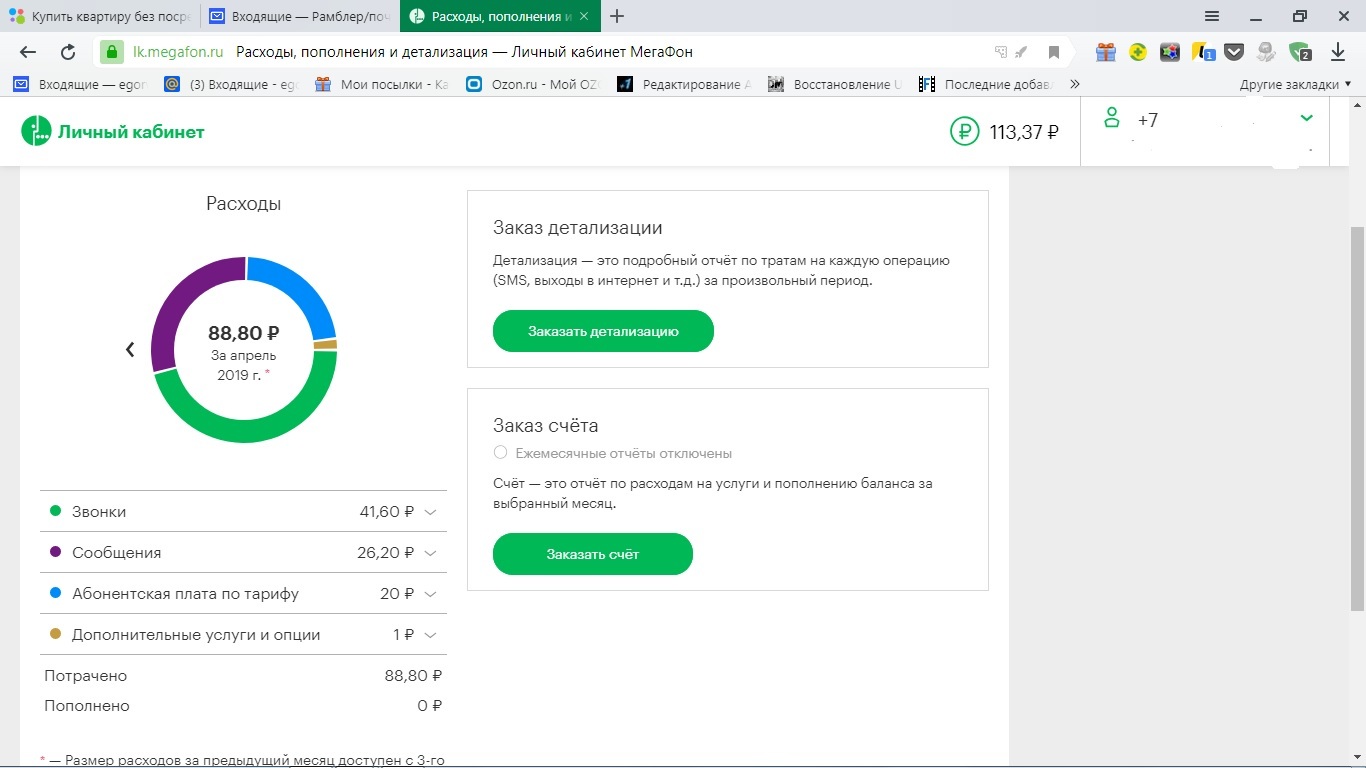The height and width of the screenshot is (768, 1366).
Task: Close the Расходы, пополнения tab
Action: click(584, 17)
